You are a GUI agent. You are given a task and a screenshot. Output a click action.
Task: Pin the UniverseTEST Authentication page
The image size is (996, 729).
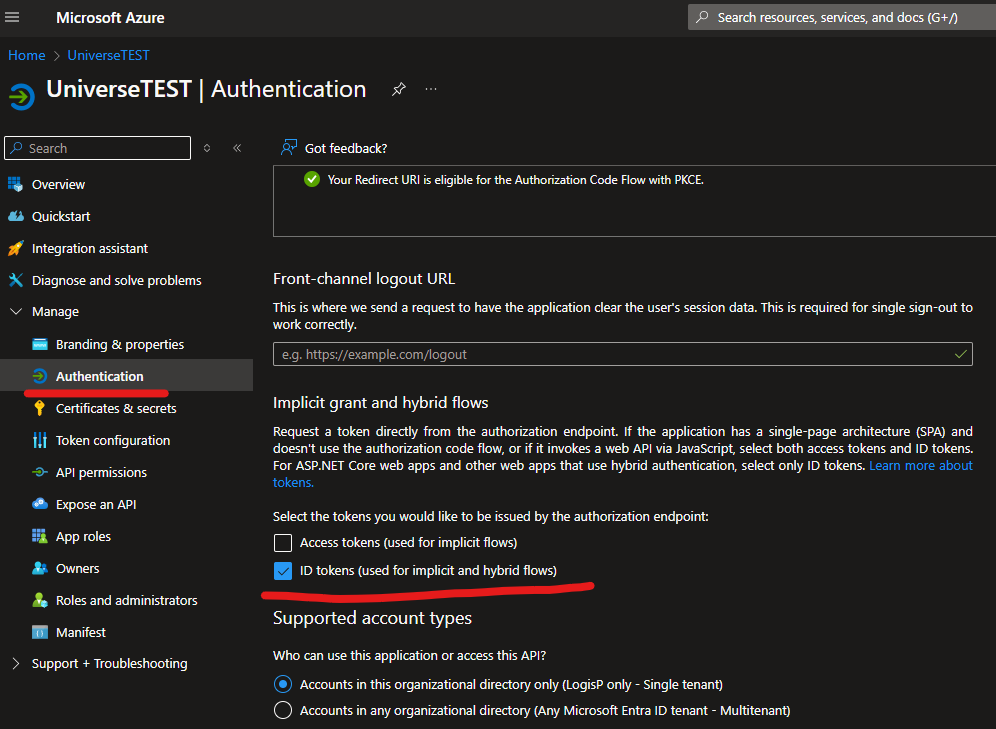[x=398, y=89]
